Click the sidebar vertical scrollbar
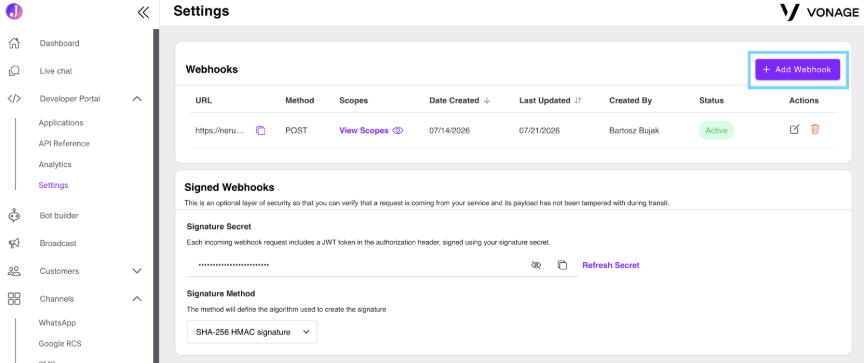The image size is (864, 363). point(156,196)
